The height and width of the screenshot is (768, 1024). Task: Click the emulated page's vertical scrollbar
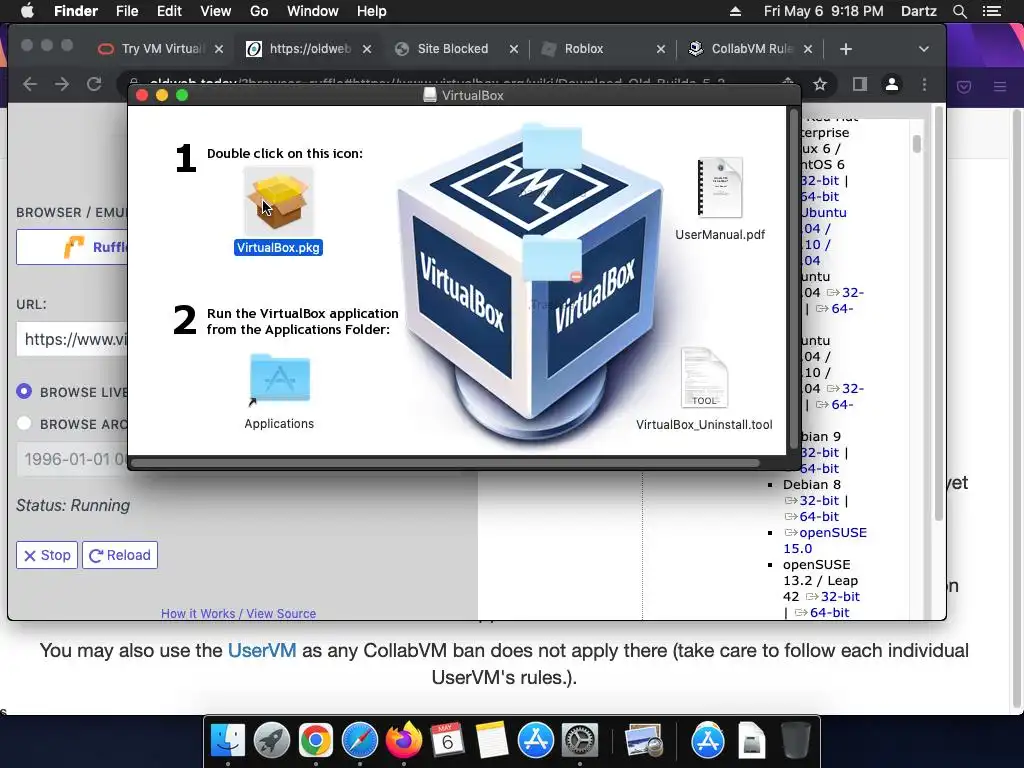coord(917,144)
